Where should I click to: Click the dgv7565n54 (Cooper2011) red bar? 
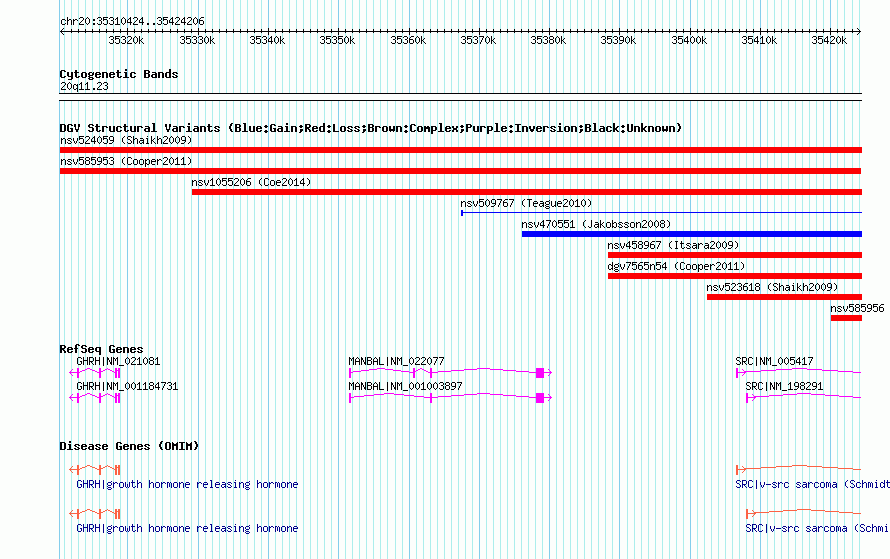[734, 276]
